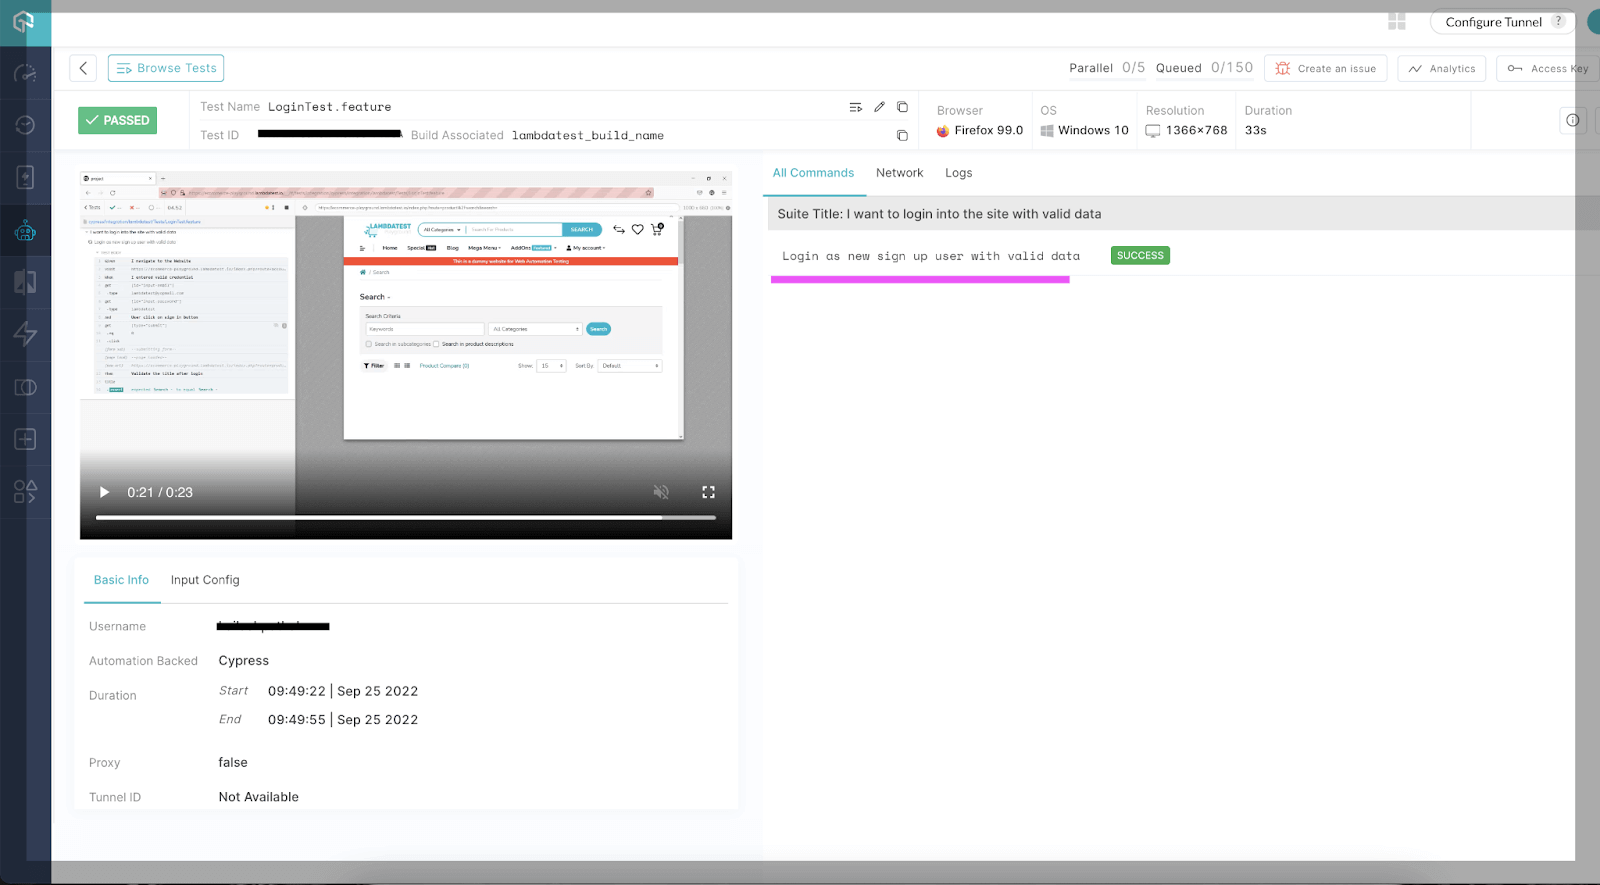Click the Cypress automation backend value

coord(244,661)
